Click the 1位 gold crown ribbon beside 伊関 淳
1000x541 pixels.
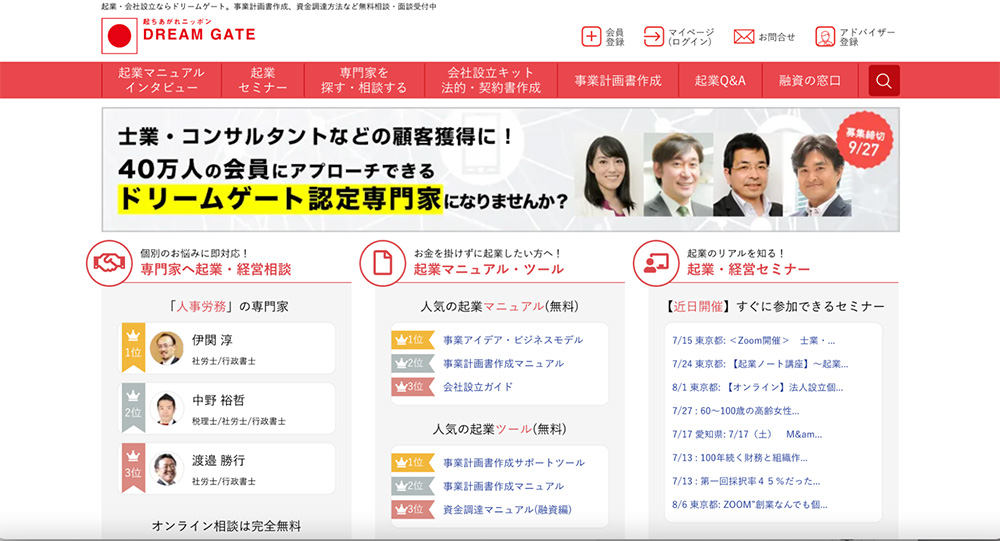pos(133,347)
